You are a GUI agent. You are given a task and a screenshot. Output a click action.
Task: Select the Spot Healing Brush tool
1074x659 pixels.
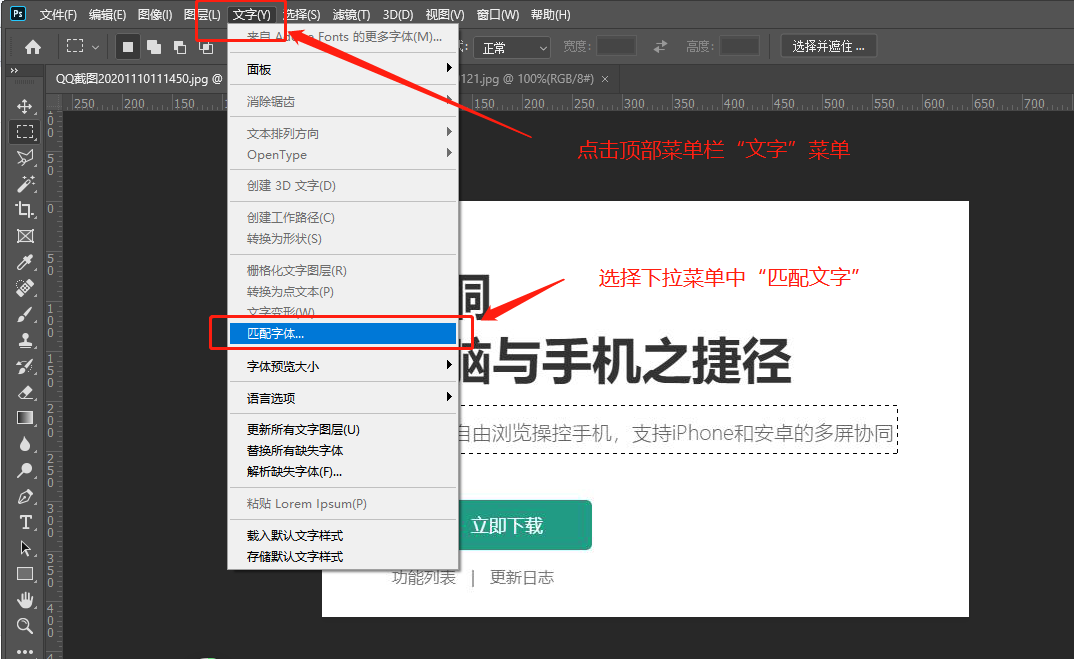tap(25, 288)
